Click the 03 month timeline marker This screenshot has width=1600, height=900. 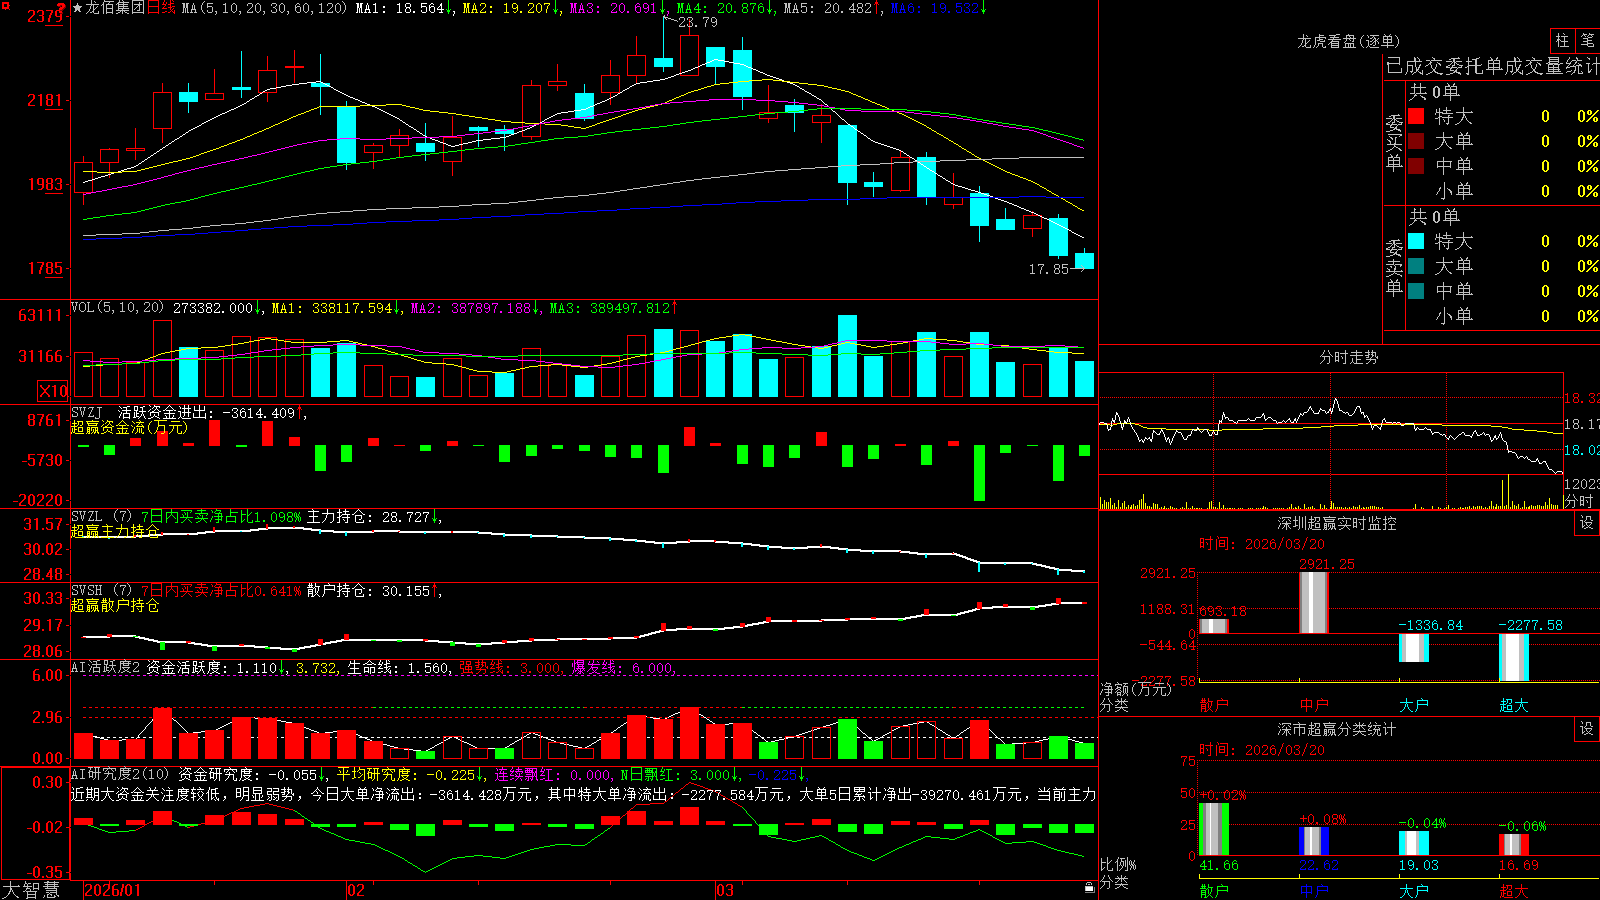[x=725, y=890]
